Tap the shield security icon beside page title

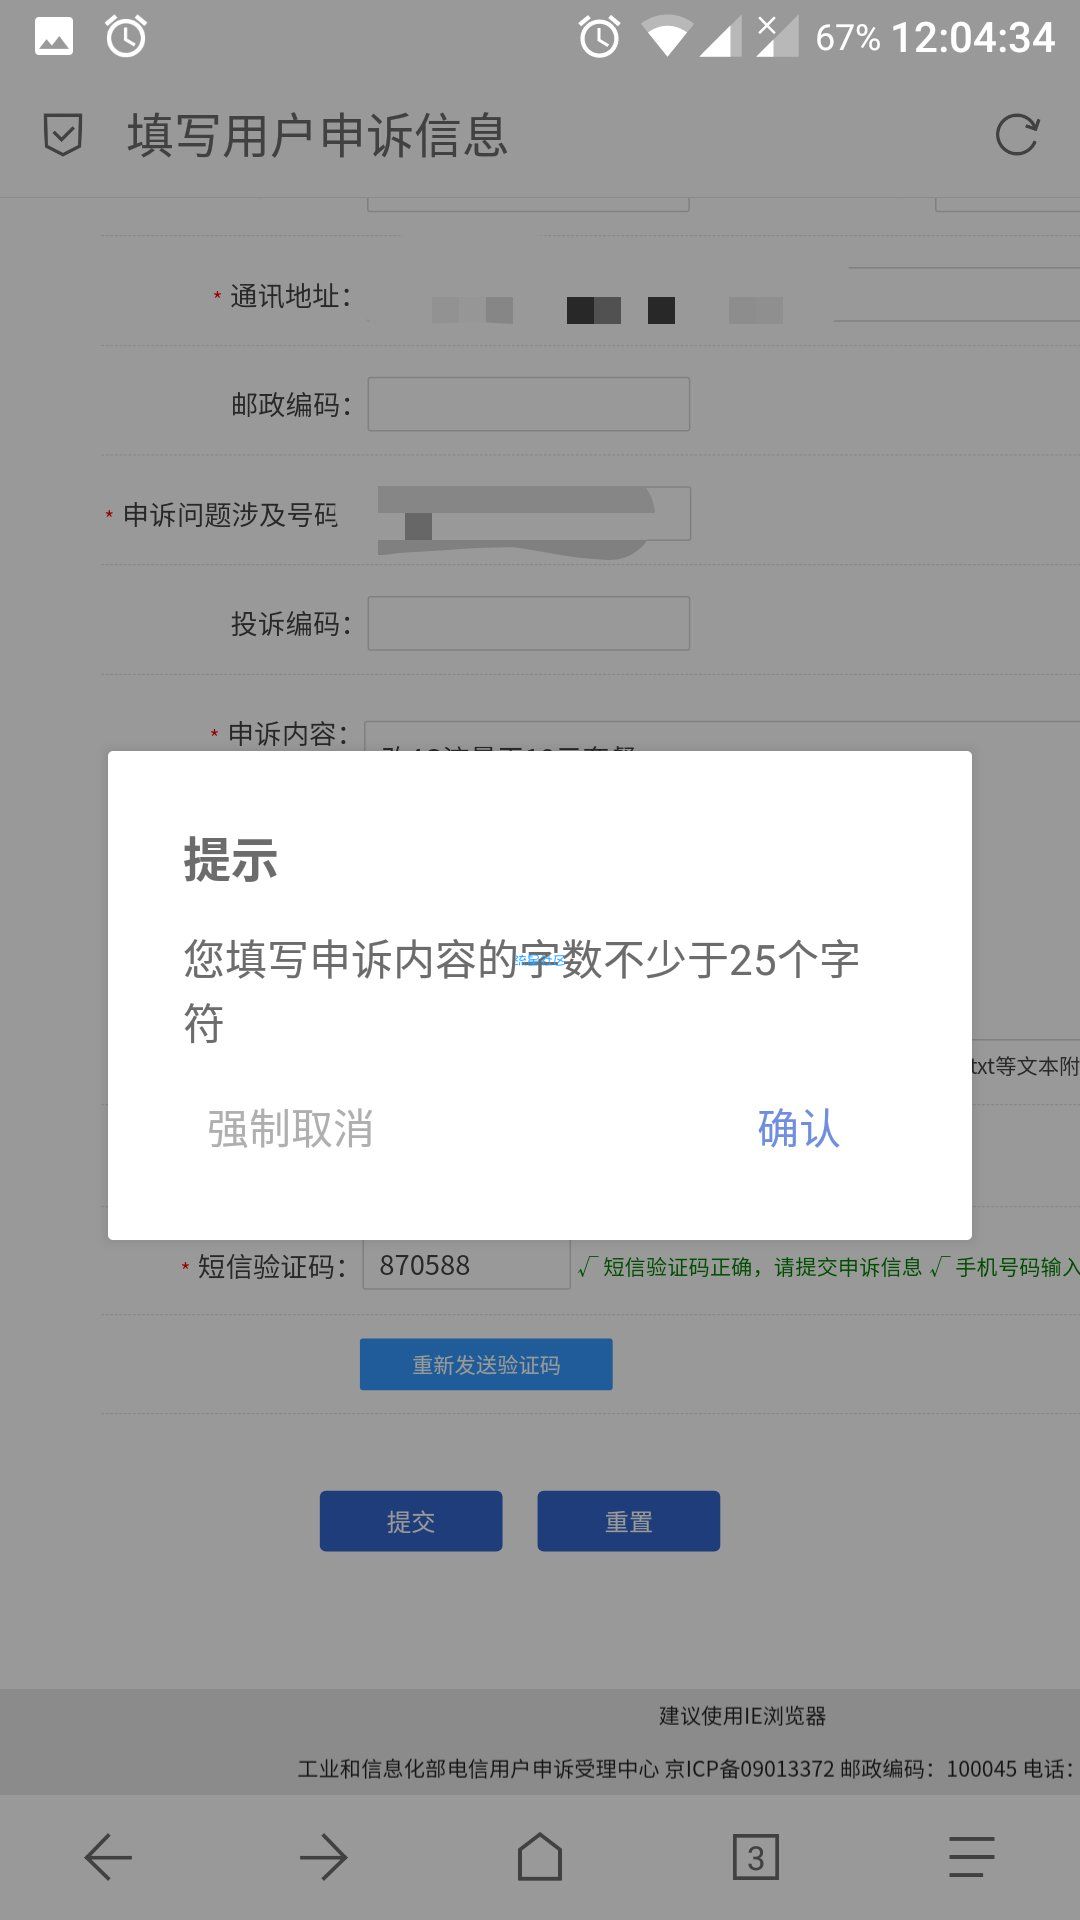tap(63, 135)
